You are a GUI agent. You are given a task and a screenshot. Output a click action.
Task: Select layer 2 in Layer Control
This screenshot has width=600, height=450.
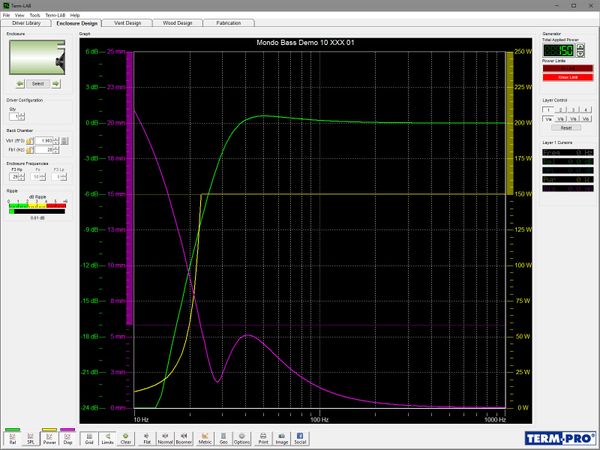coord(560,109)
